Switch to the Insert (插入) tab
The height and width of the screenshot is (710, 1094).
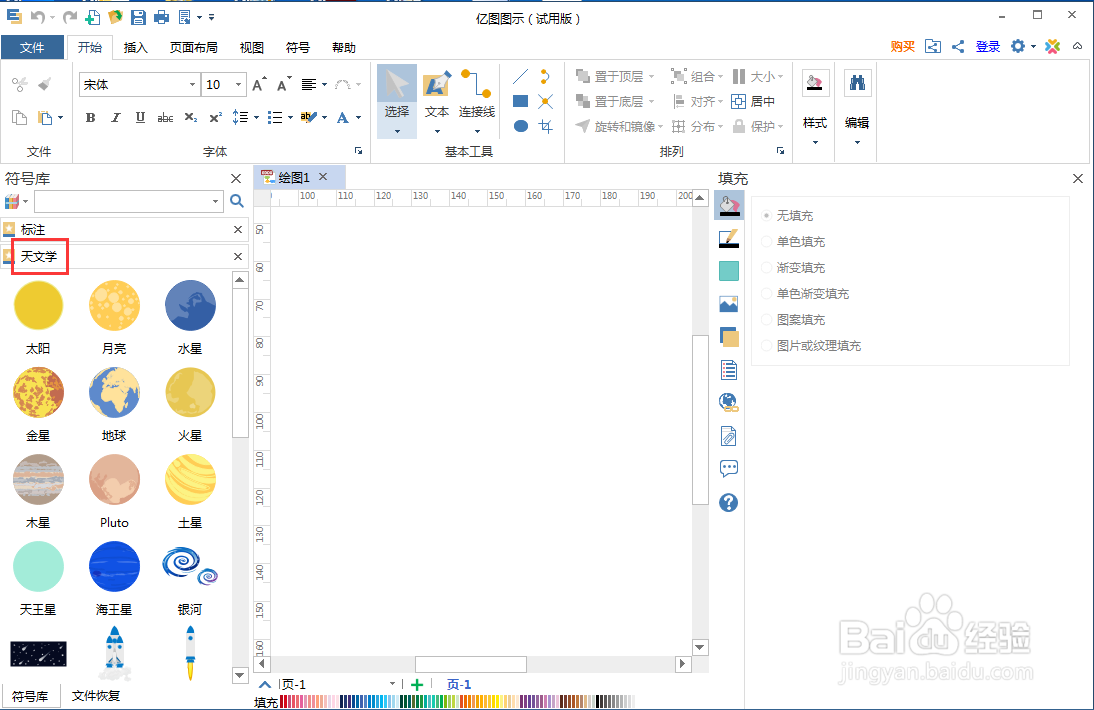point(135,47)
